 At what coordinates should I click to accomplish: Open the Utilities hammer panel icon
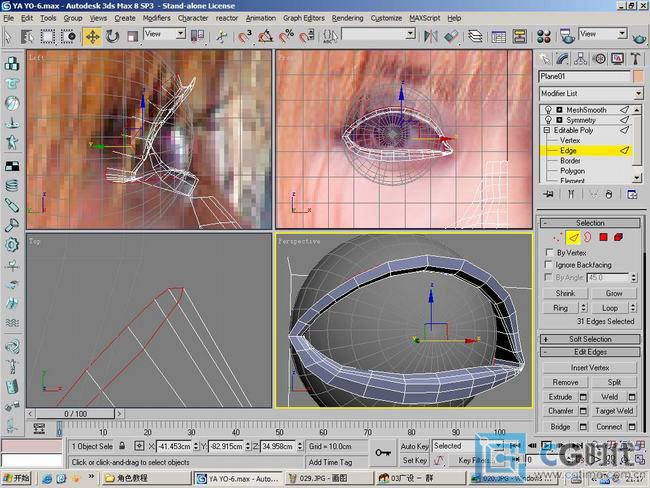click(x=636, y=59)
